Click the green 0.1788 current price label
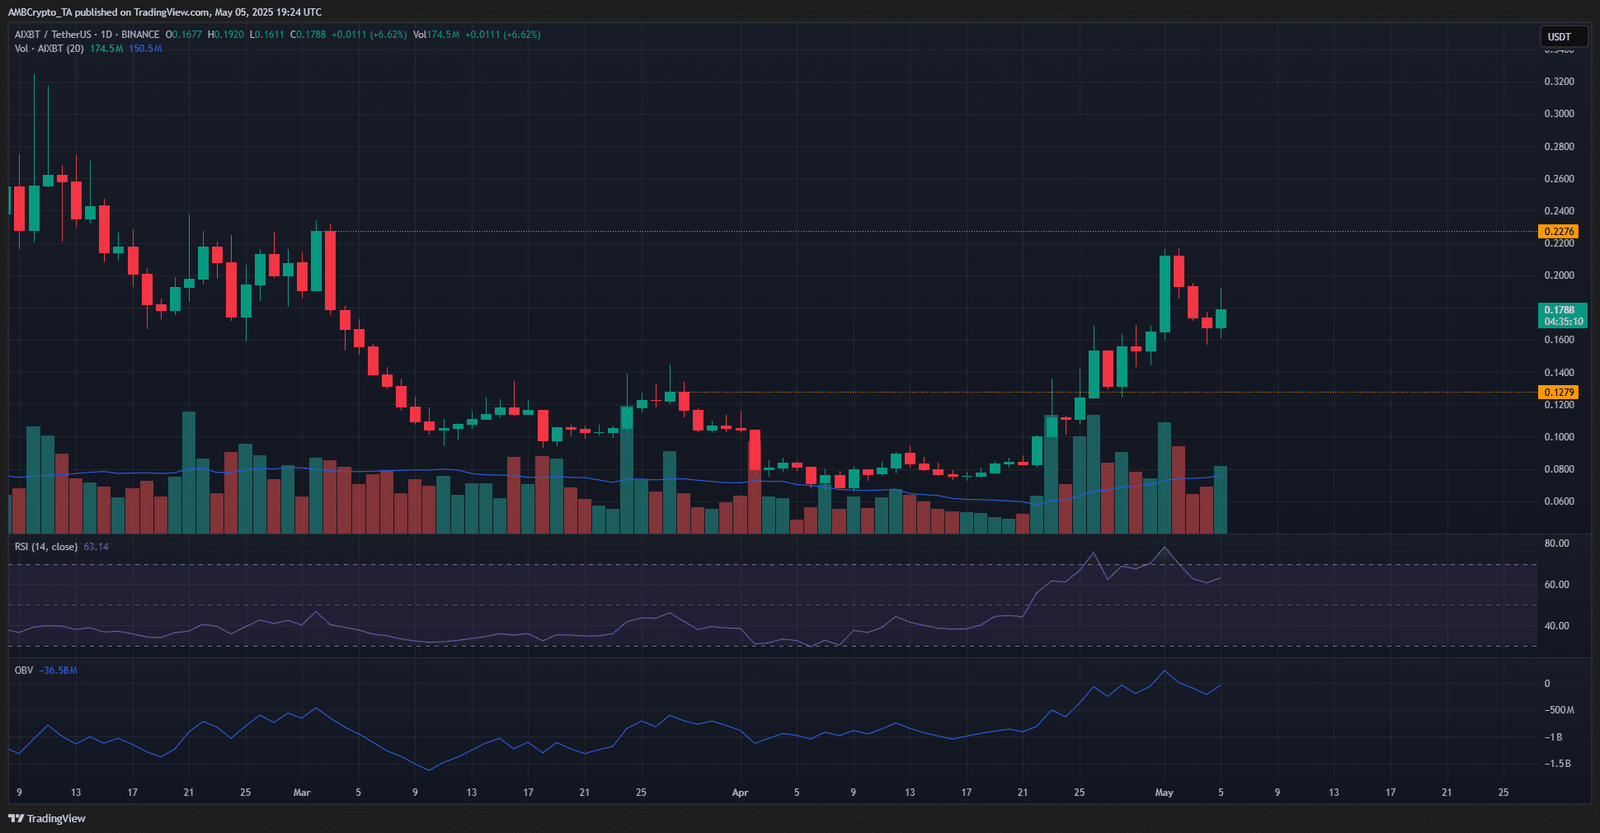The width and height of the screenshot is (1600, 833). [x=1562, y=315]
